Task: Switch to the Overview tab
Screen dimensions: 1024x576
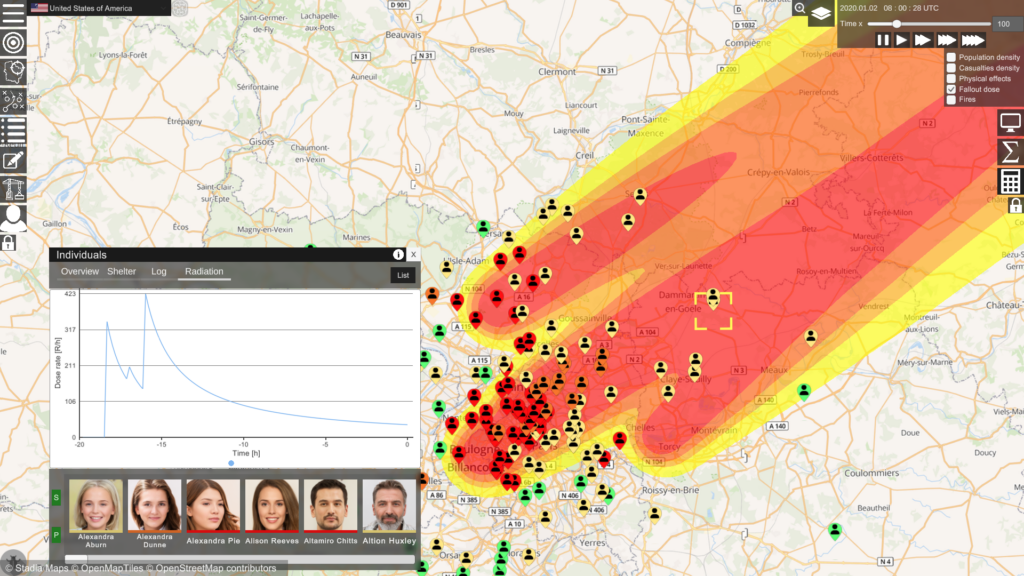Action: click(80, 272)
